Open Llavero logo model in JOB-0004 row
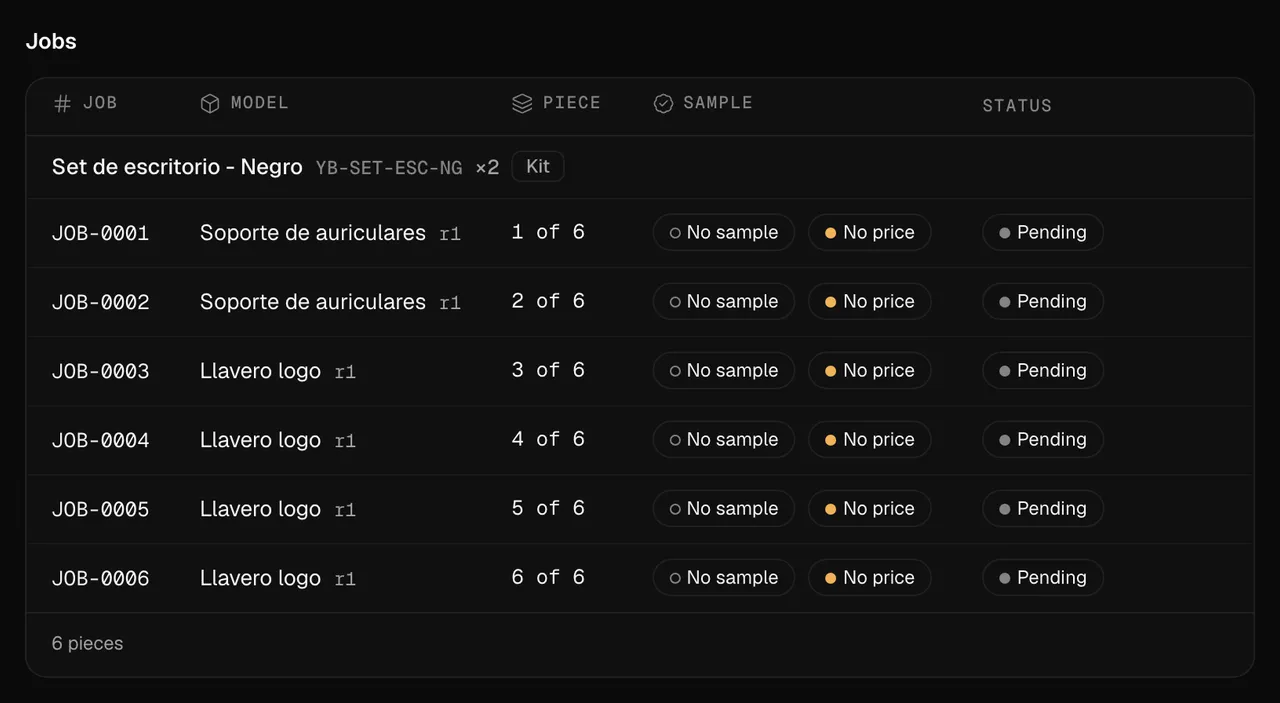 point(260,439)
